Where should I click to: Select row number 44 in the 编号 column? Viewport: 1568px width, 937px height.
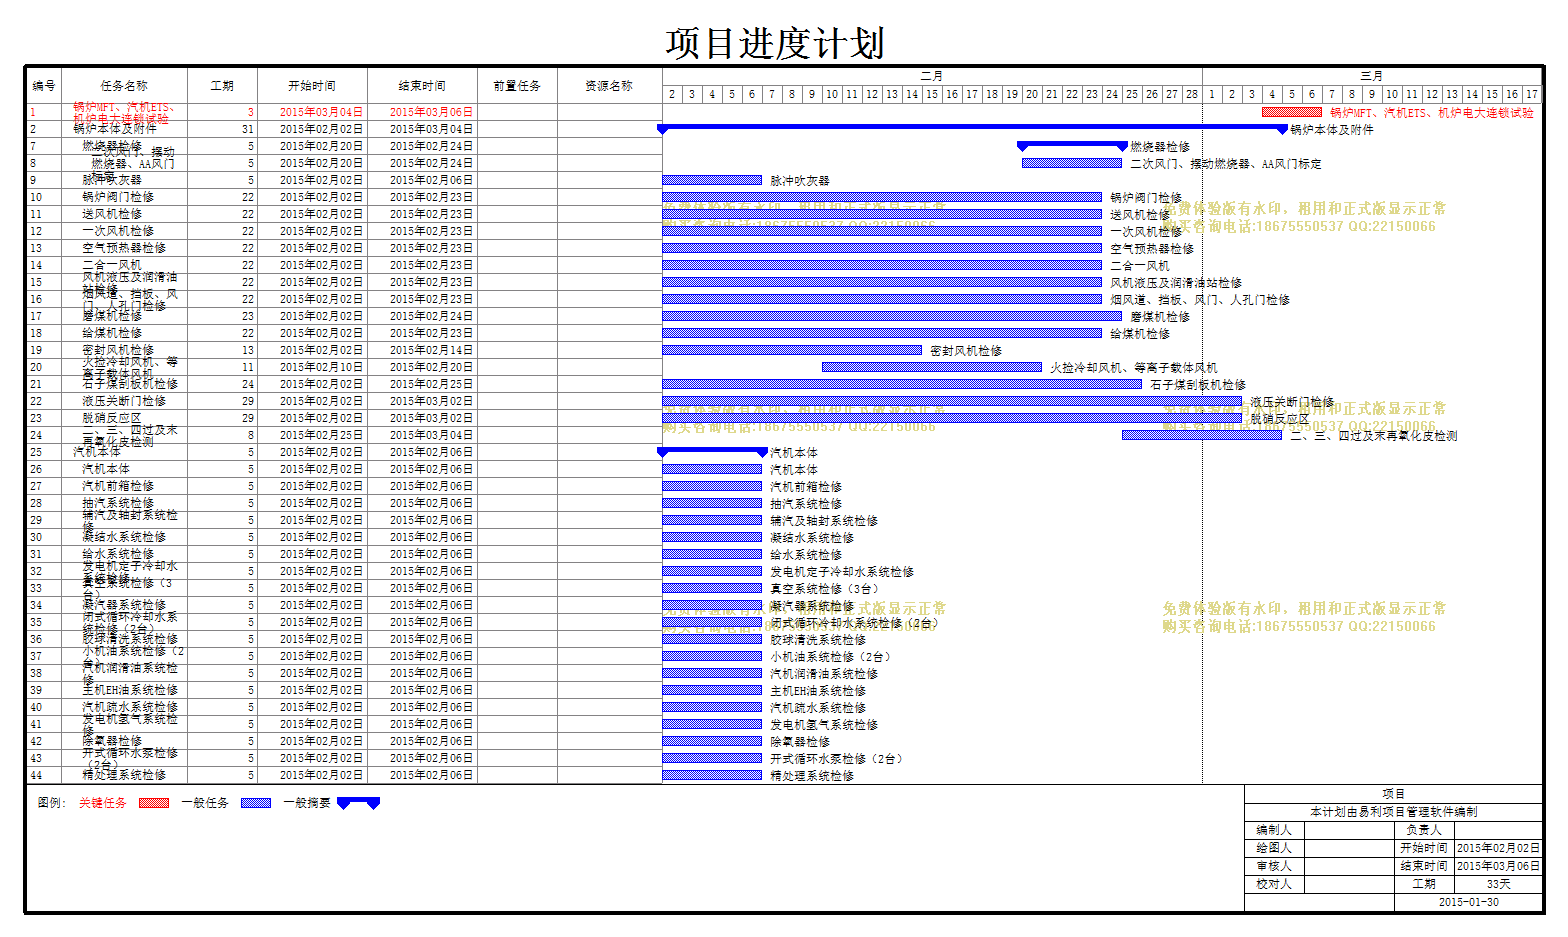(36, 775)
